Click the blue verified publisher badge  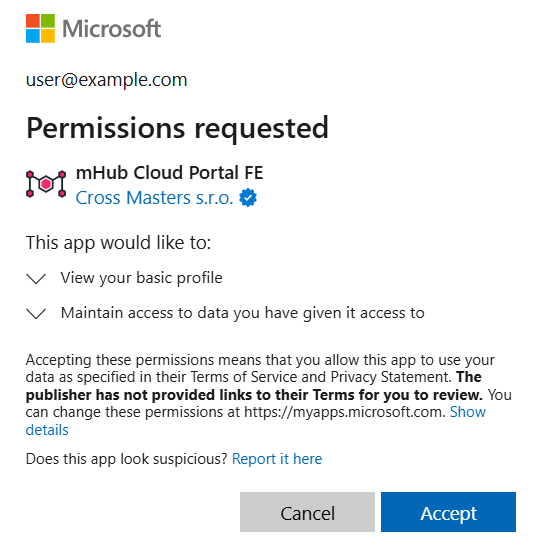click(248, 197)
